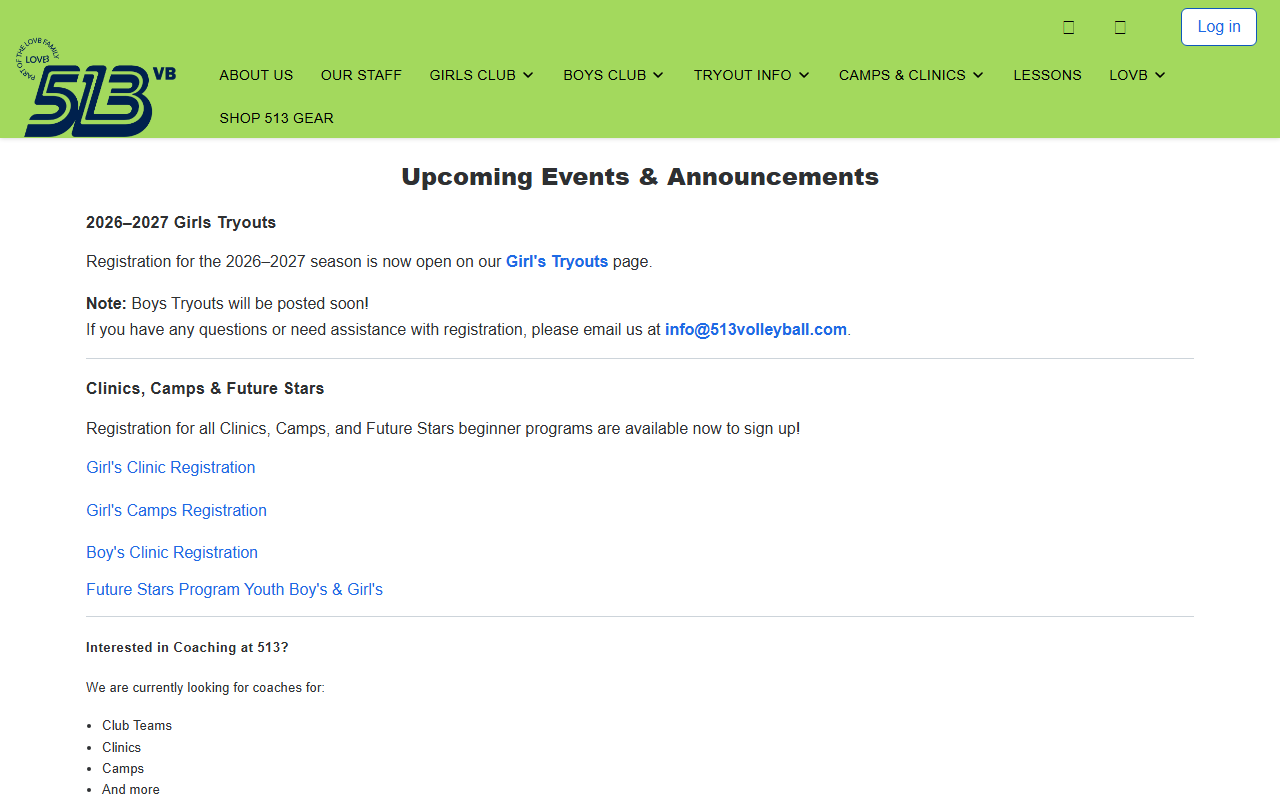Open the About Us page
This screenshot has height=800, width=1280.
(256, 75)
